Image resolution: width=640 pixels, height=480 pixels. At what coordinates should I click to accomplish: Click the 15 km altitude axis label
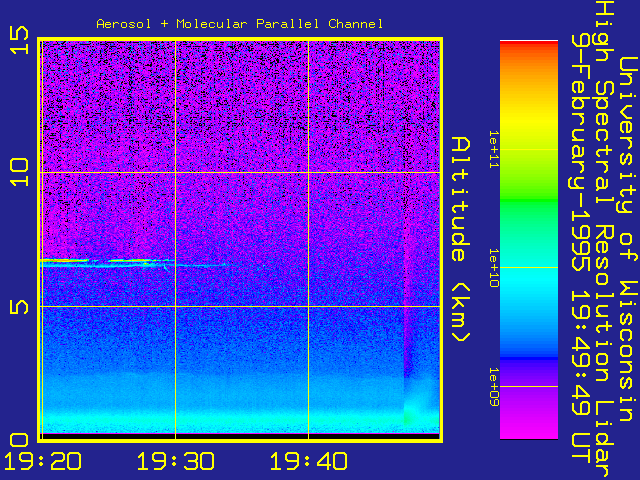tap(20, 40)
